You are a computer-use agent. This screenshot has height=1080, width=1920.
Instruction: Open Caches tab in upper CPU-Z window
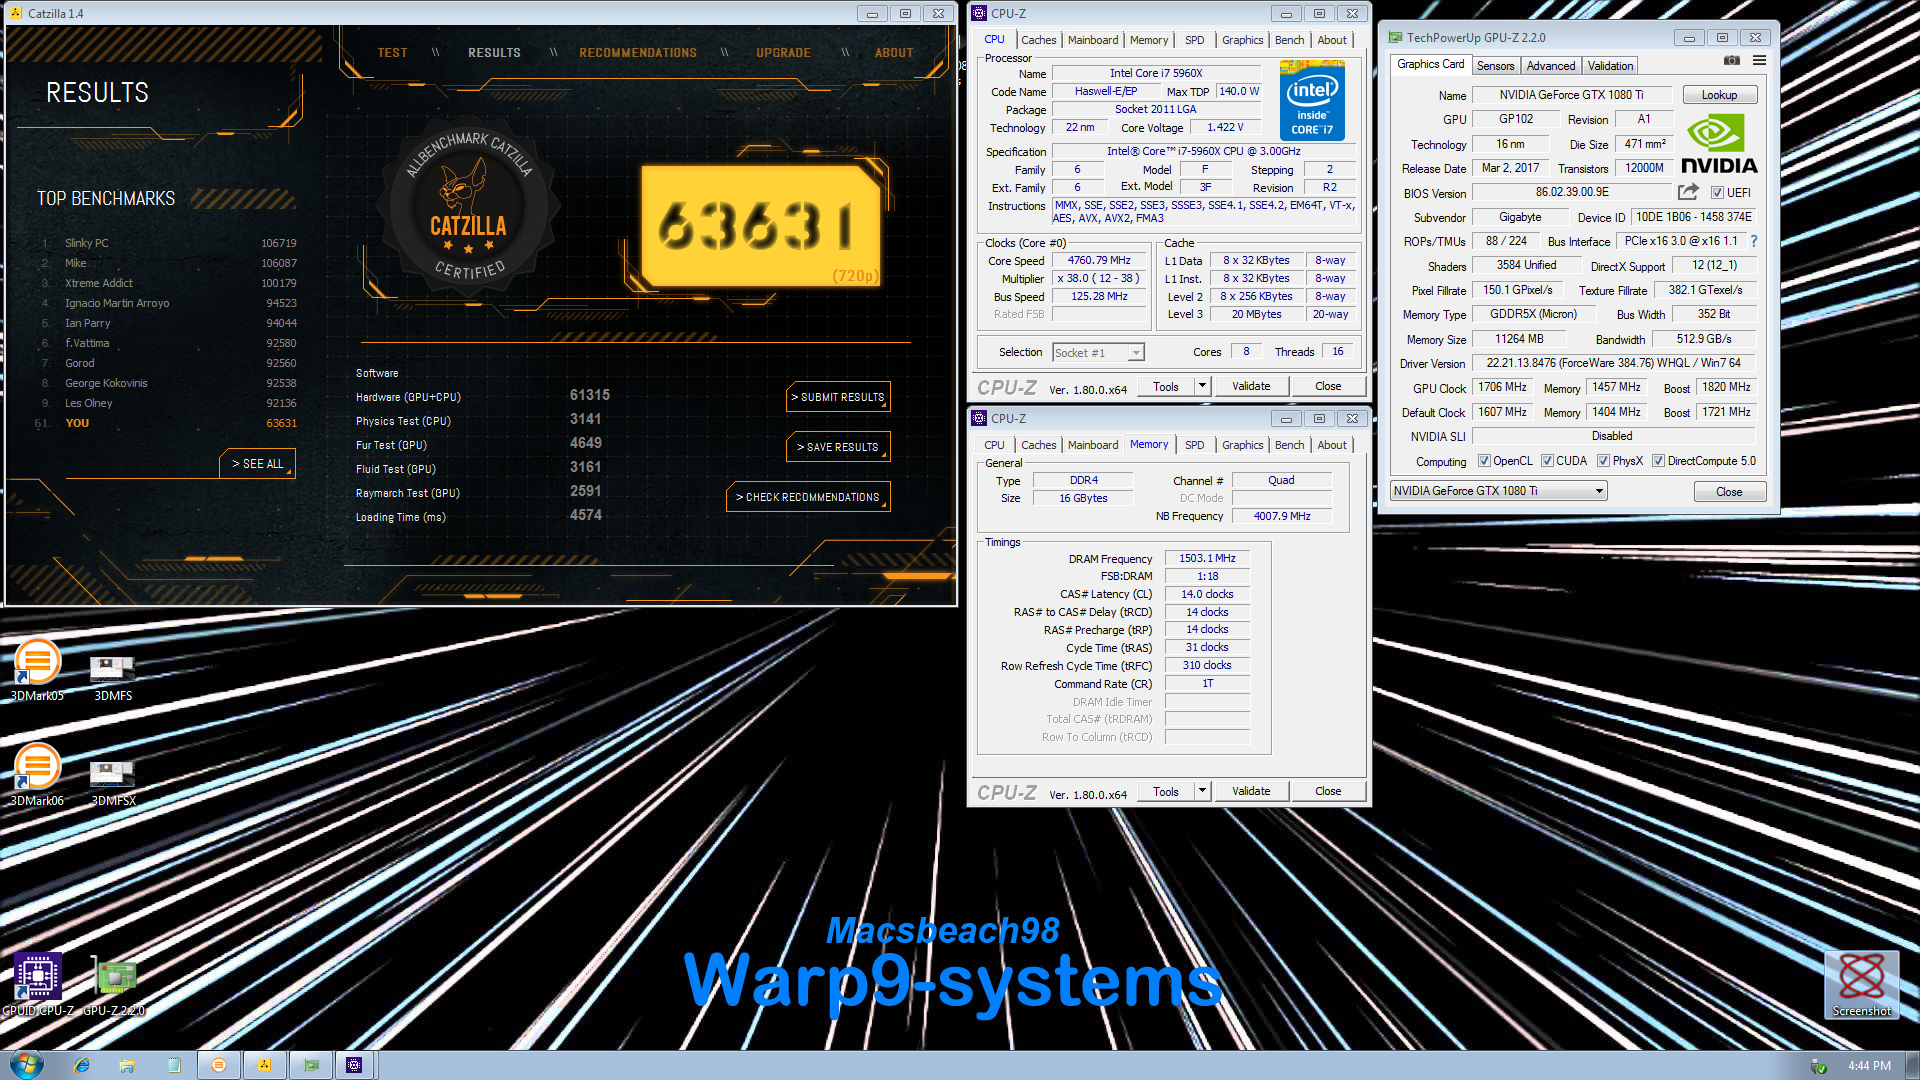pyautogui.click(x=1038, y=40)
